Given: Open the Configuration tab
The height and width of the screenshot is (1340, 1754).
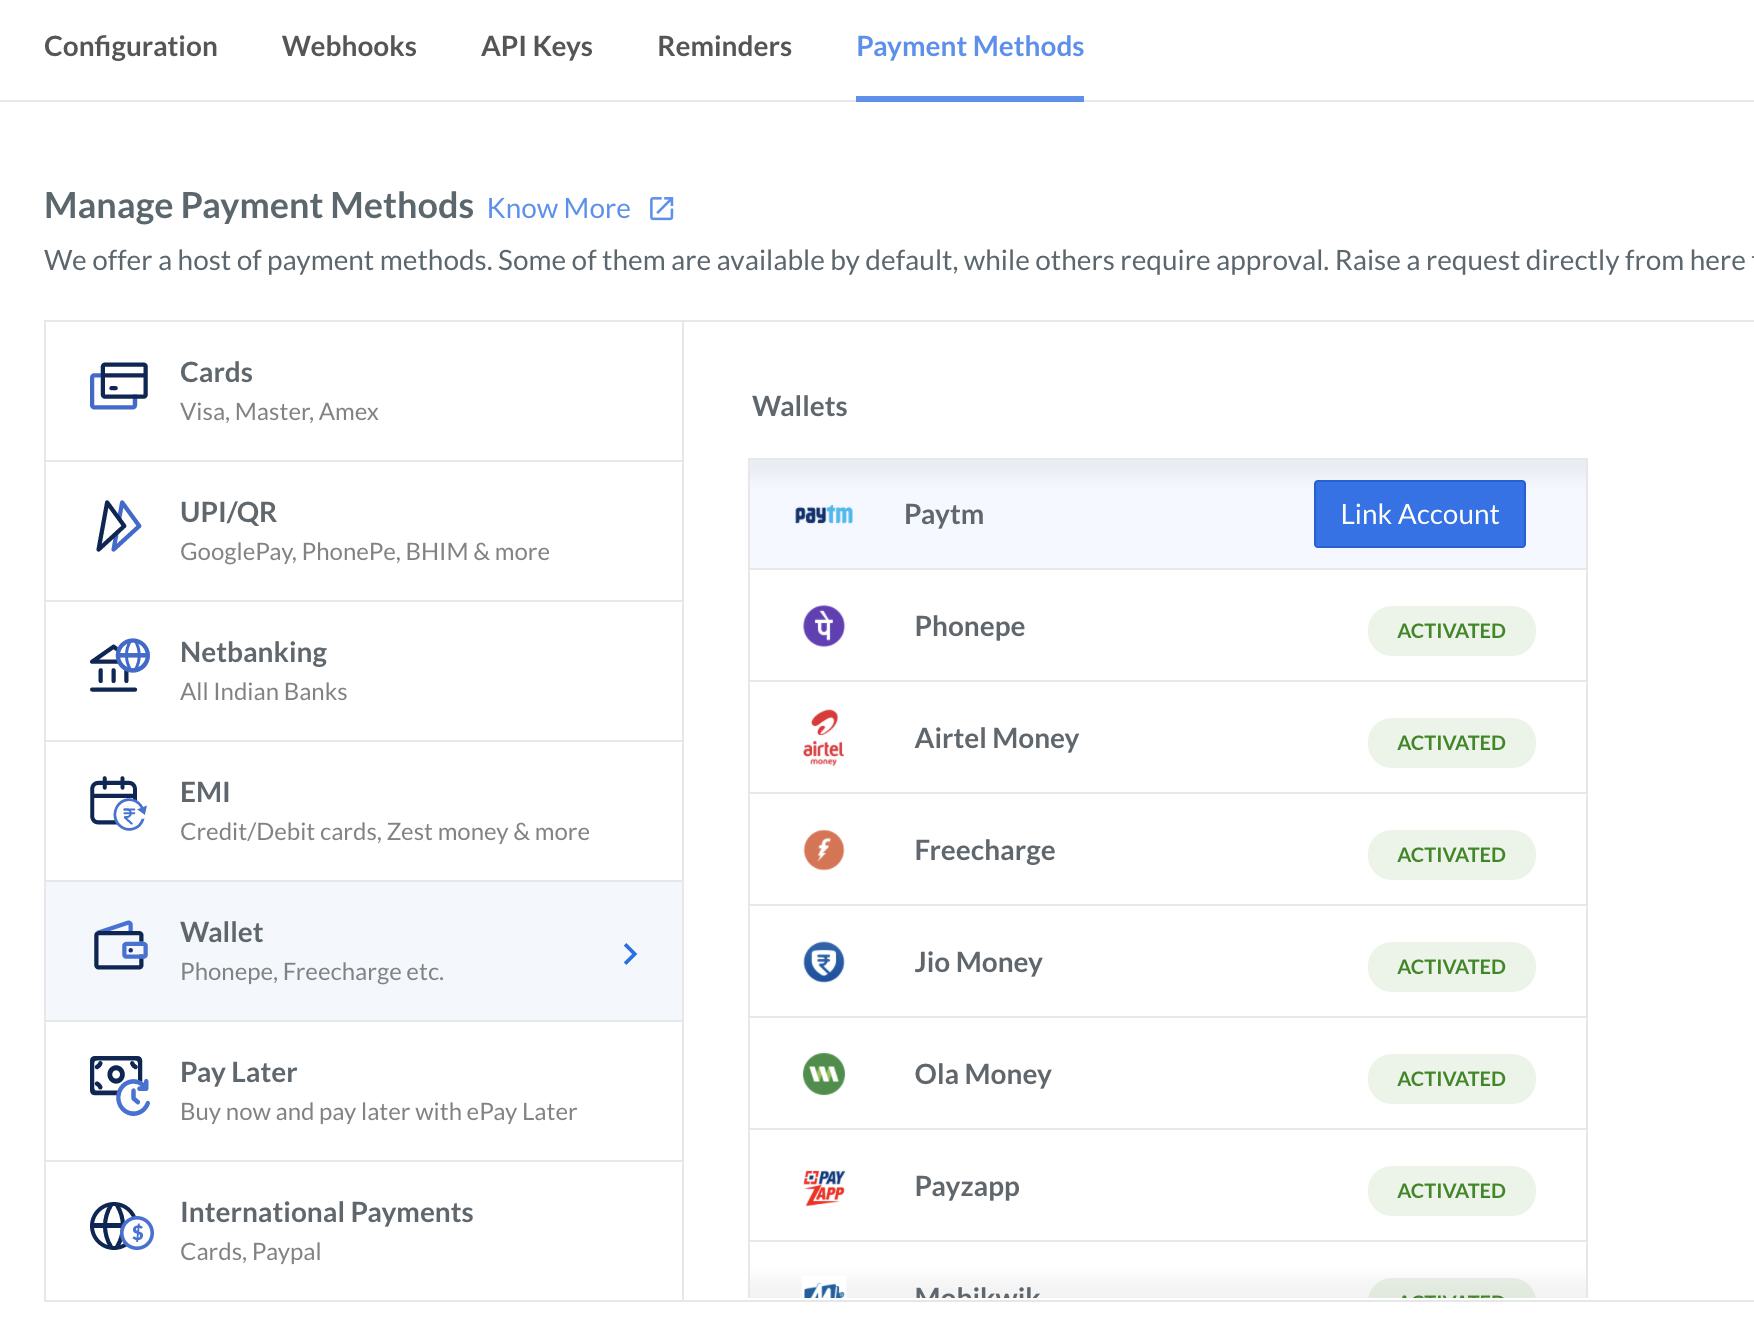Looking at the screenshot, I should [131, 46].
